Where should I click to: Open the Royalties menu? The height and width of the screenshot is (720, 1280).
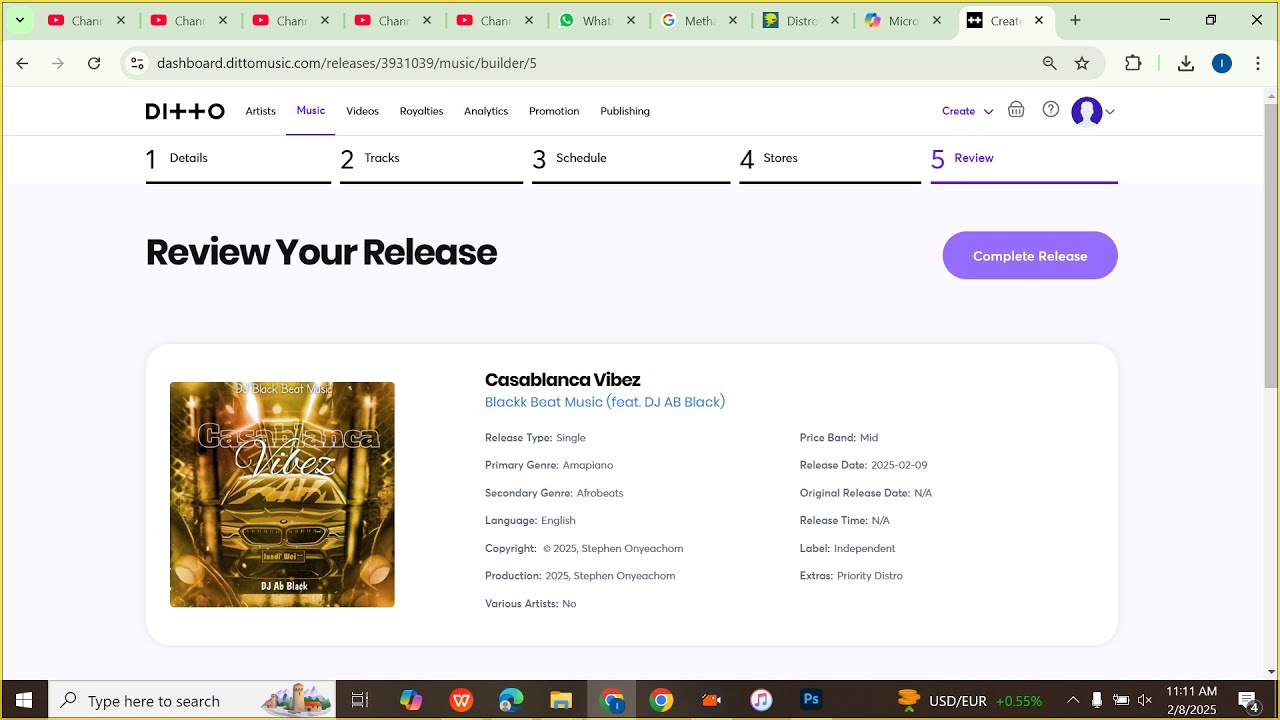421,111
